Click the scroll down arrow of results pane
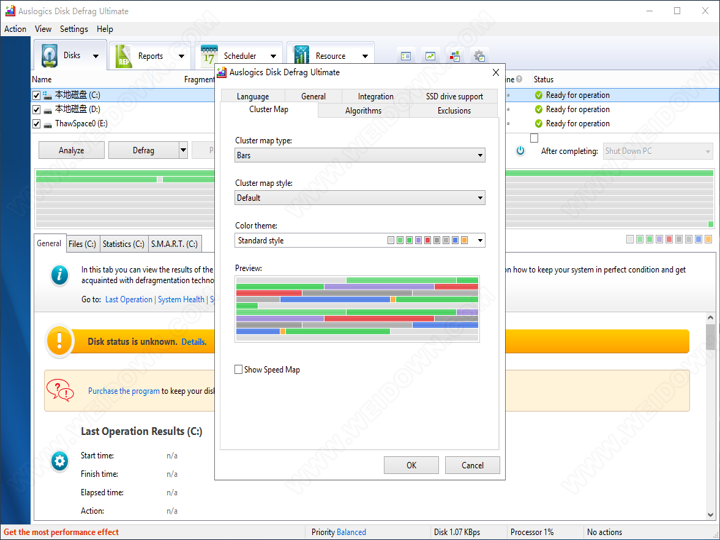This screenshot has height=540, width=720. coord(710,515)
